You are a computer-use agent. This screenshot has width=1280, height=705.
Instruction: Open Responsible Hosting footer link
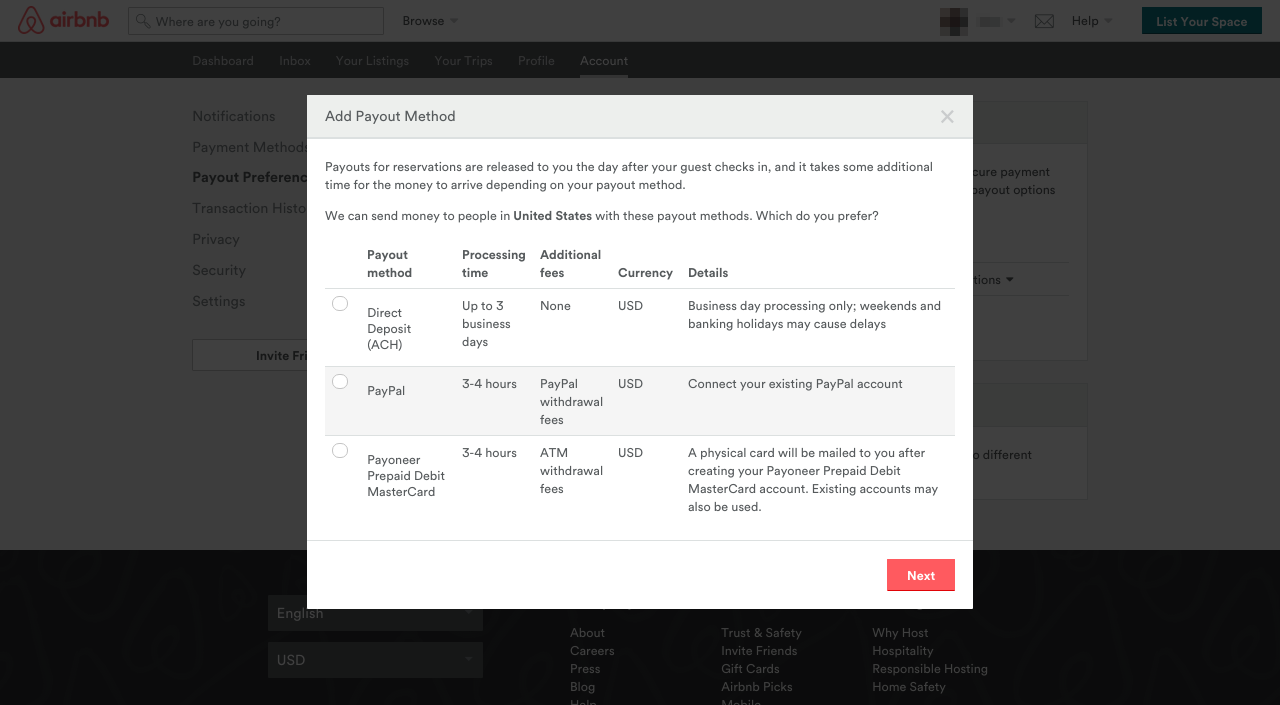point(930,669)
